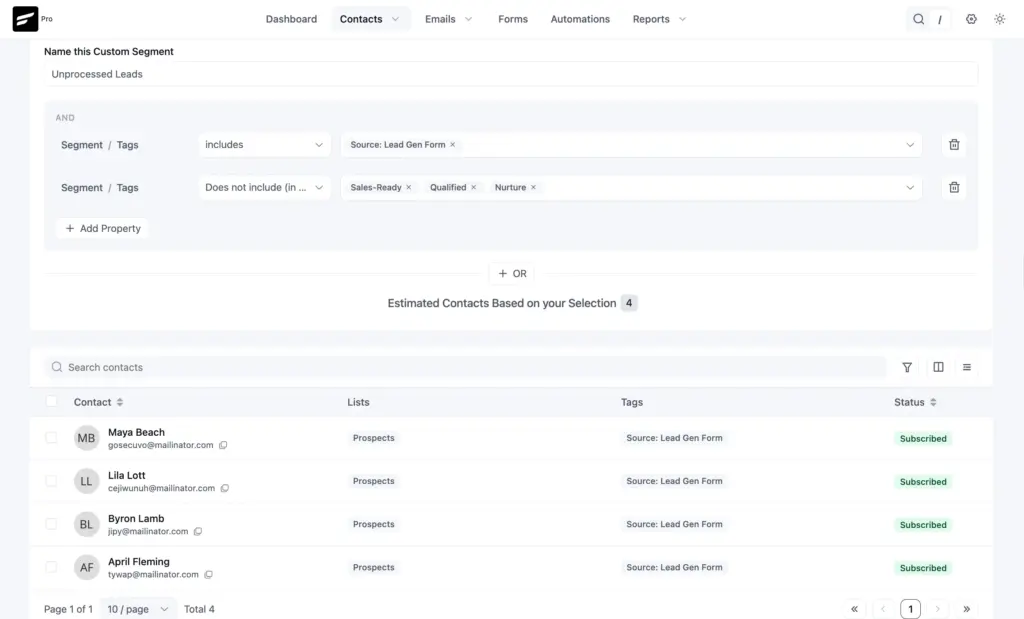This screenshot has width=1024, height=619.
Task: Copy April Fleming's email address
Action: 208,575
